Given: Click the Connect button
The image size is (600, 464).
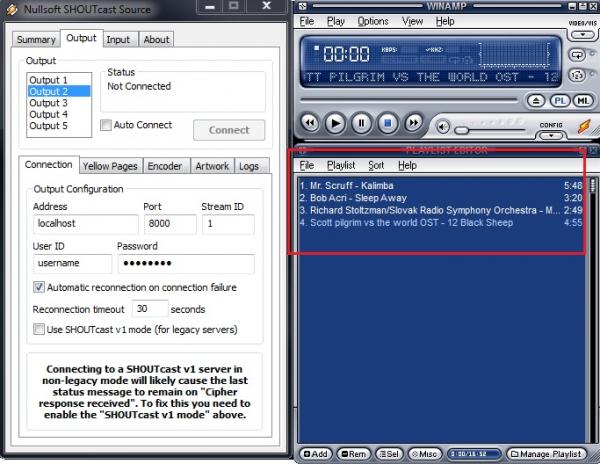Looking at the screenshot, I should 229,130.
